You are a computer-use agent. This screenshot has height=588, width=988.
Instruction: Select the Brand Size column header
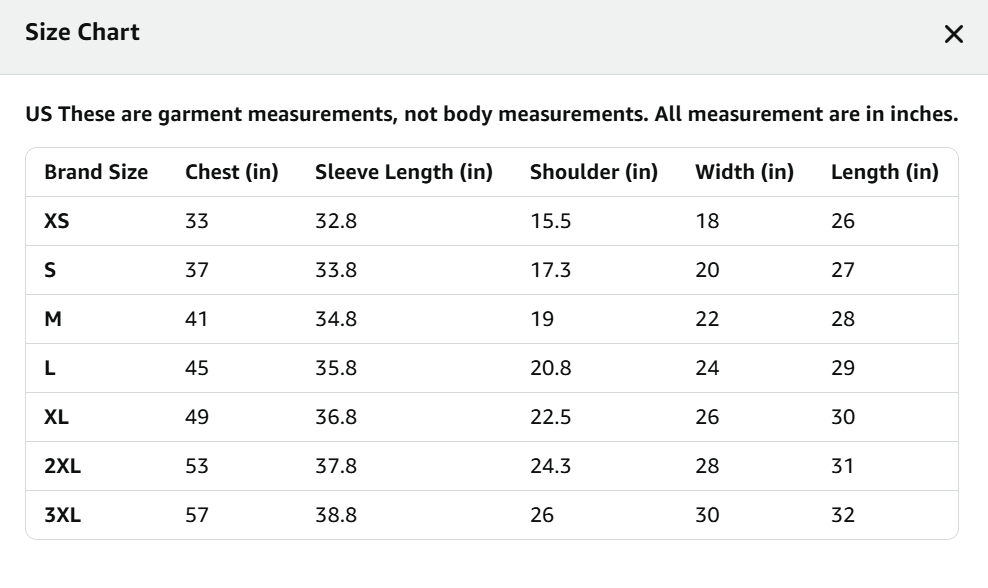click(x=96, y=172)
